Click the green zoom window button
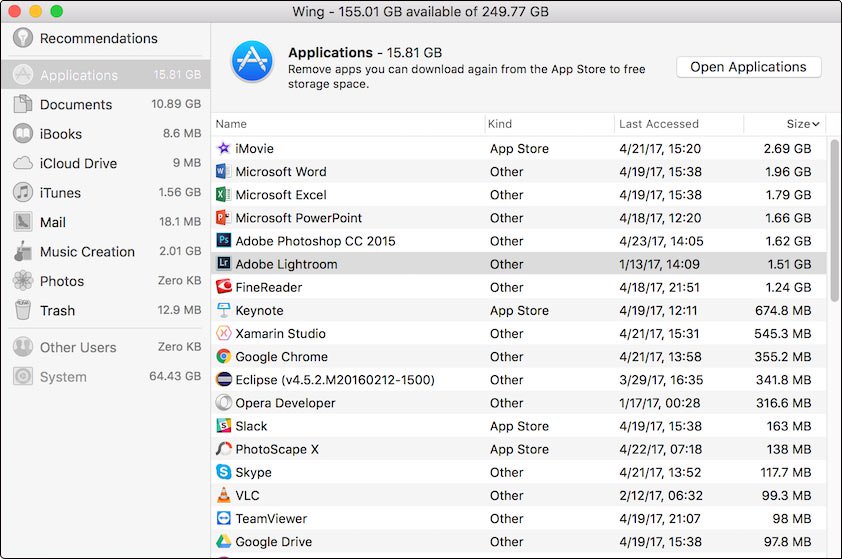The image size is (842, 559). click(x=56, y=11)
